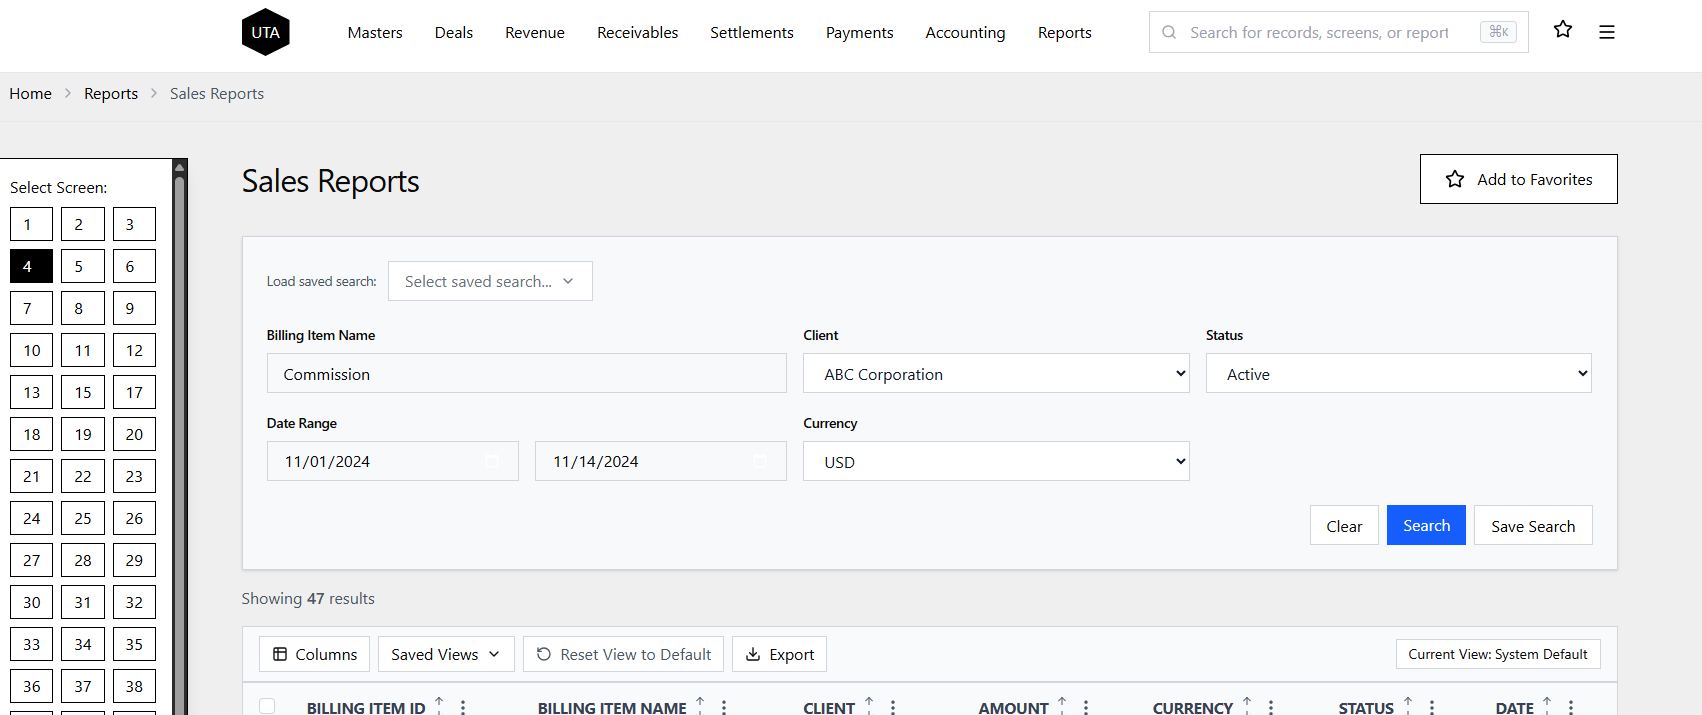Open the Settlements menu
Screen dimensions: 1702x715
[x=751, y=32]
